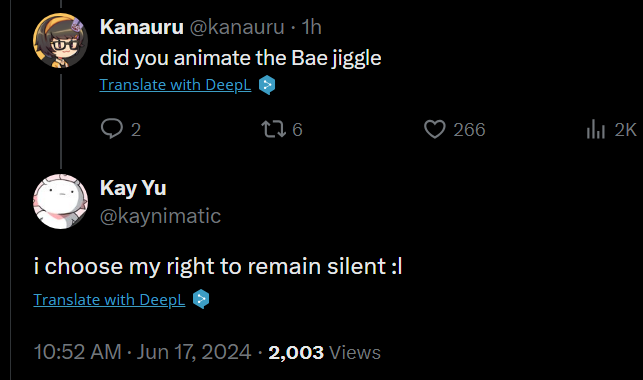
Task: Translate Kanauru's tweet with DeepL link
Action: [175, 85]
